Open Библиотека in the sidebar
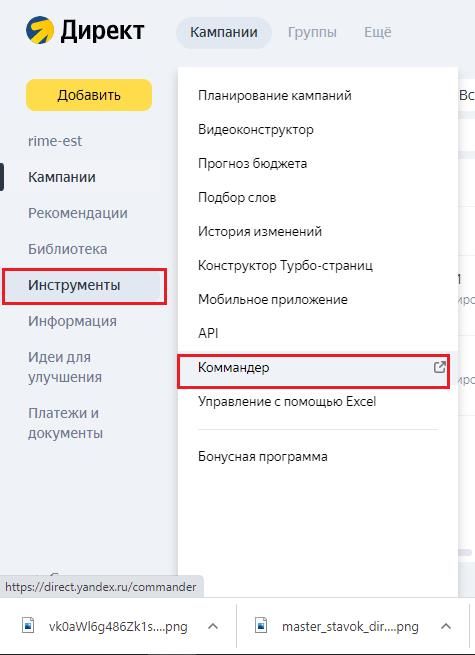The image size is (475, 655). (67, 249)
